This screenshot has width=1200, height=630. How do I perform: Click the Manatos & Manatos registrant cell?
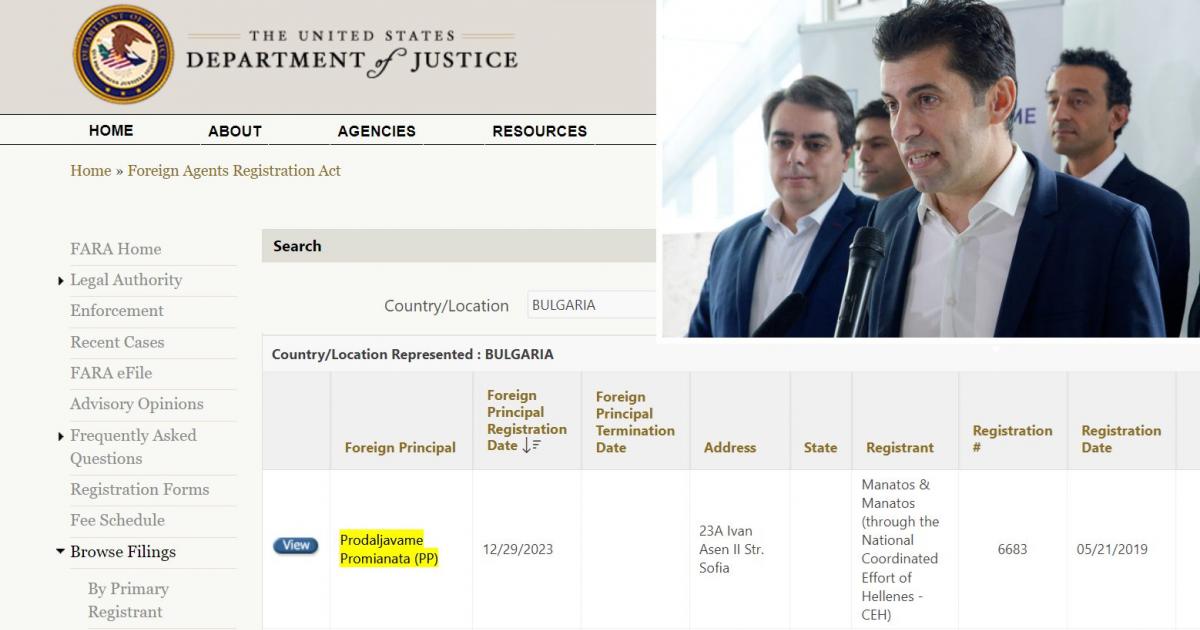[x=901, y=549]
